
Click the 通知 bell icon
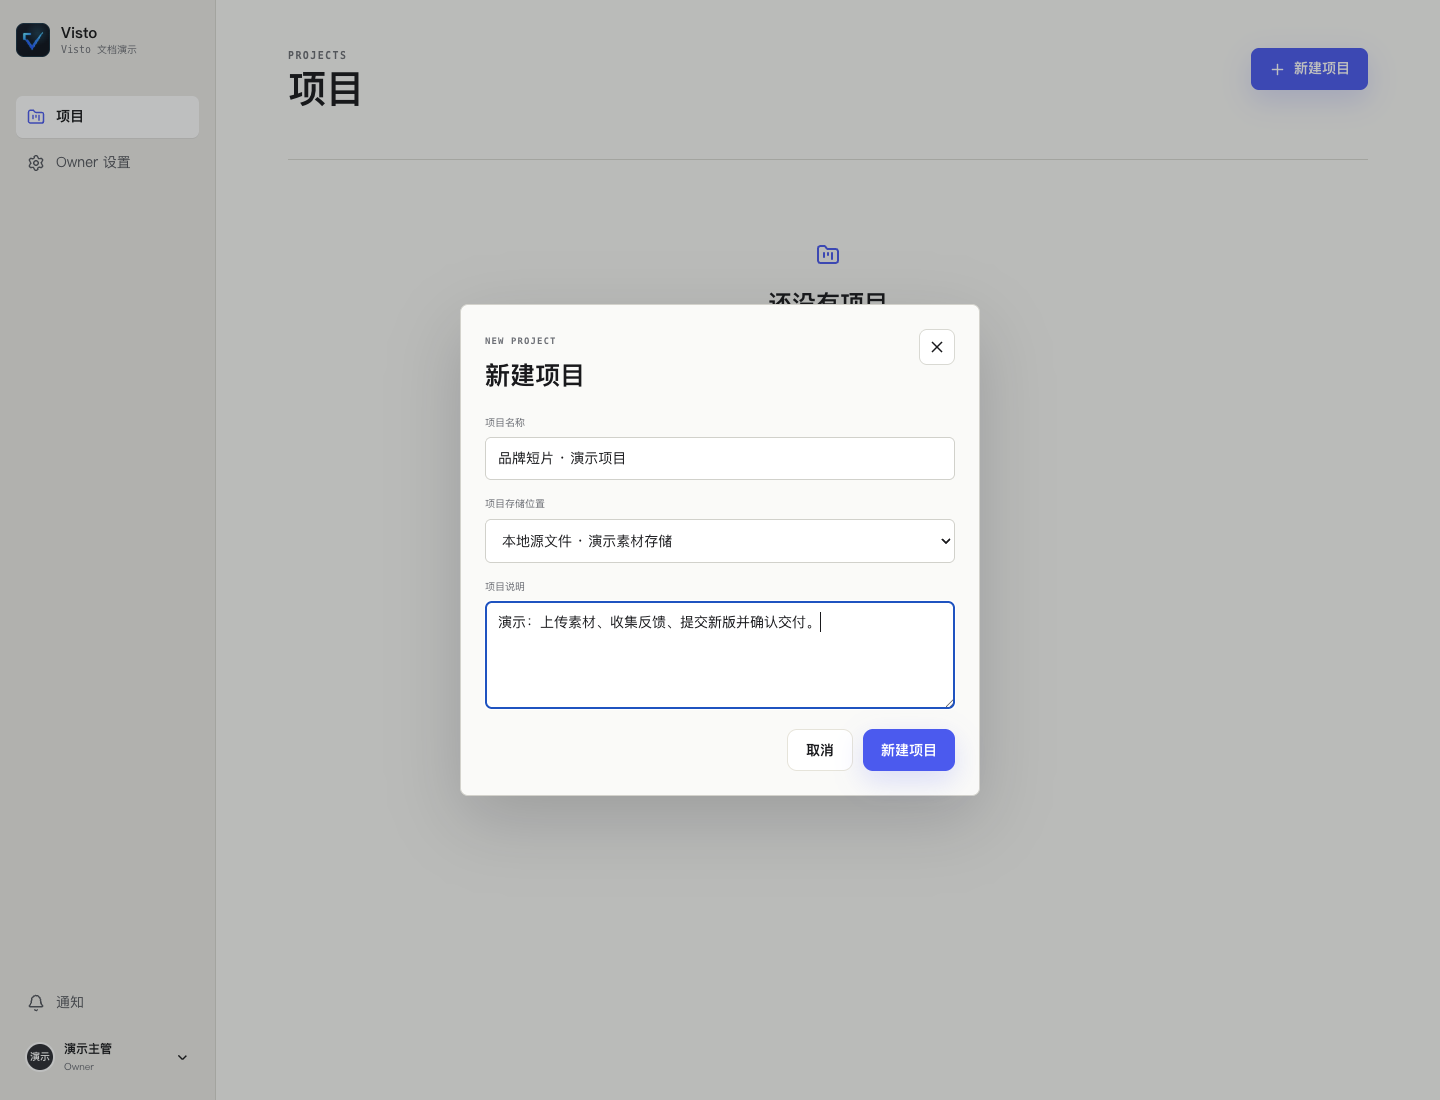coord(36,1003)
